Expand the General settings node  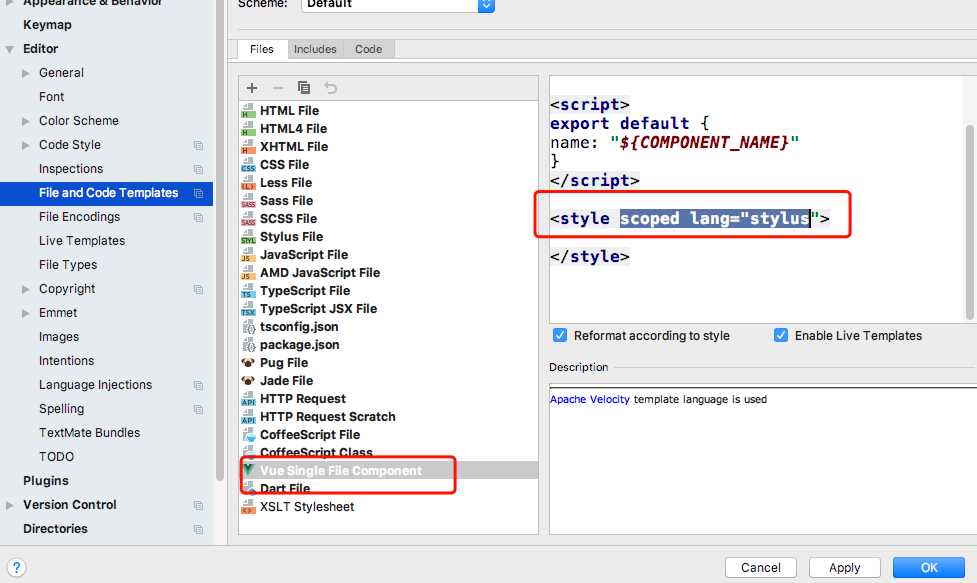click(26, 73)
